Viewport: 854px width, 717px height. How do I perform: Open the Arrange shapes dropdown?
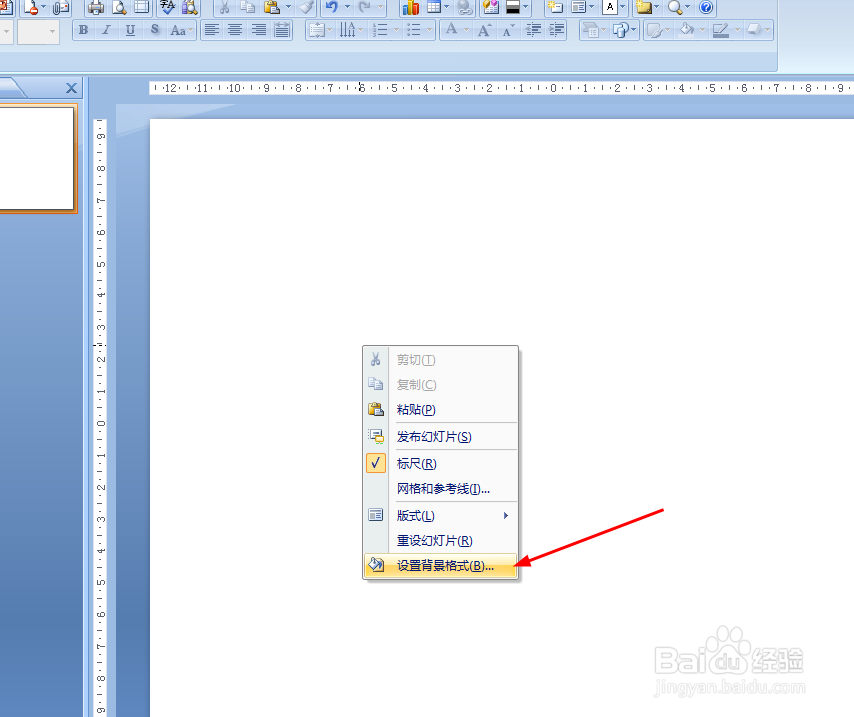click(624, 30)
